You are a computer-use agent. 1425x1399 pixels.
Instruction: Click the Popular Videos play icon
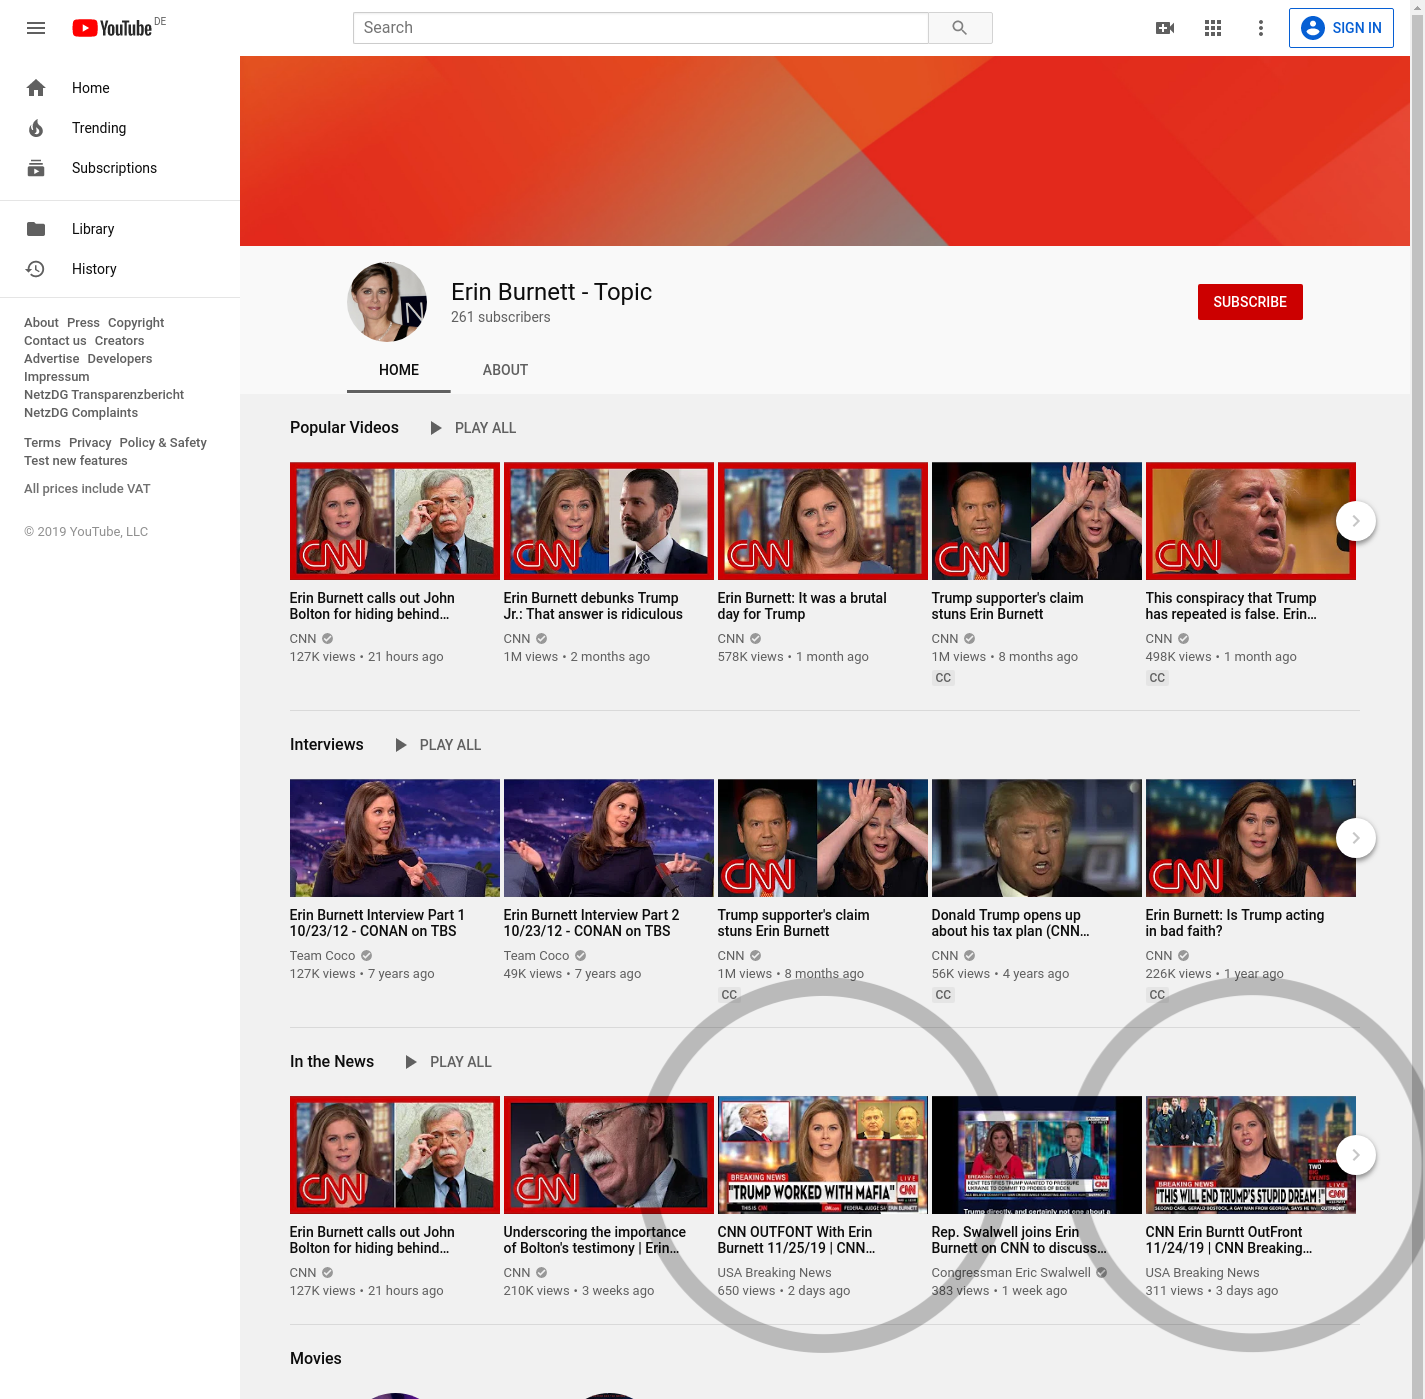click(435, 428)
